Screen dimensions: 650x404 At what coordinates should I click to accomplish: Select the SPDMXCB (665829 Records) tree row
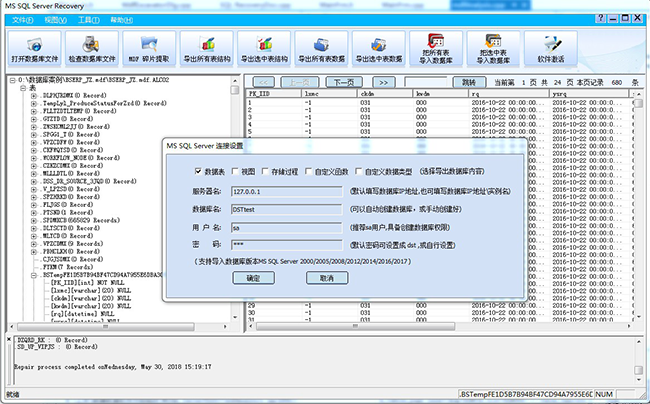tap(81, 220)
